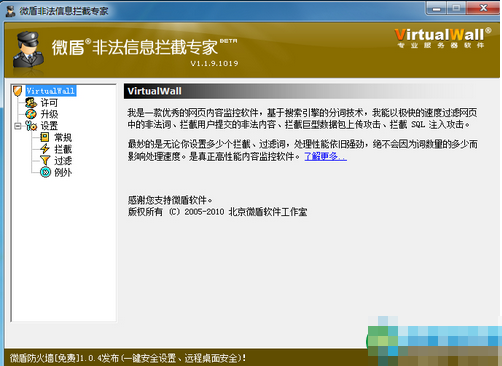Select the VirtualWall root tree item

51,91
